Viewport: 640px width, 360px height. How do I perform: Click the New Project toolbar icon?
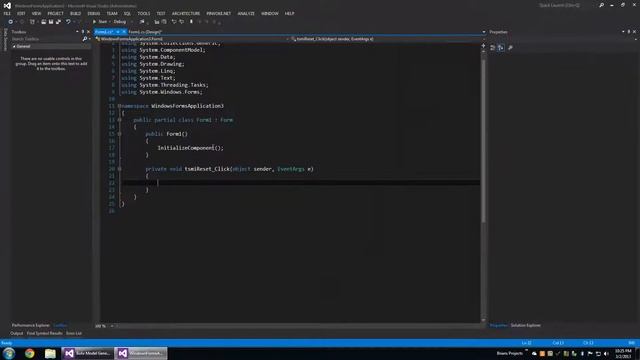(x=32, y=22)
